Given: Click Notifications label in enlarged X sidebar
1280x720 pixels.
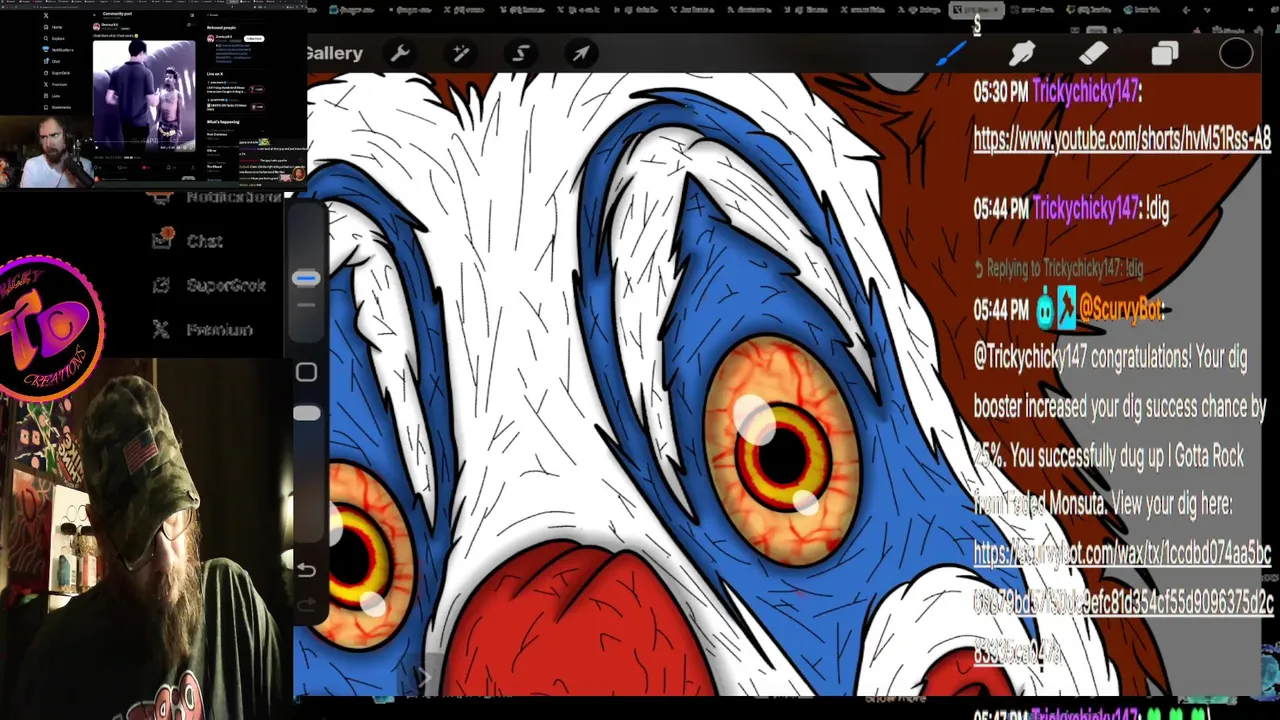Looking at the screenshot, I should [234, 197].
